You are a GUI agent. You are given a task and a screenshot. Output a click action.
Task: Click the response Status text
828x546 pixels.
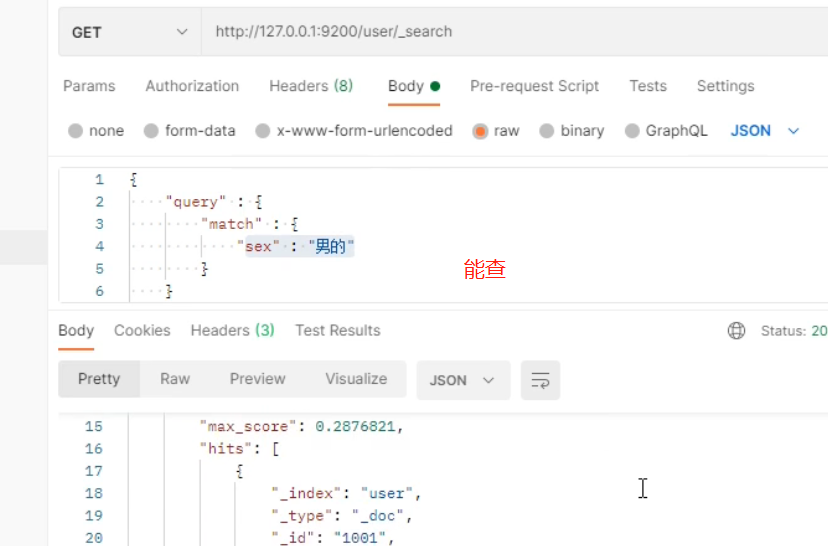(794, 331)
